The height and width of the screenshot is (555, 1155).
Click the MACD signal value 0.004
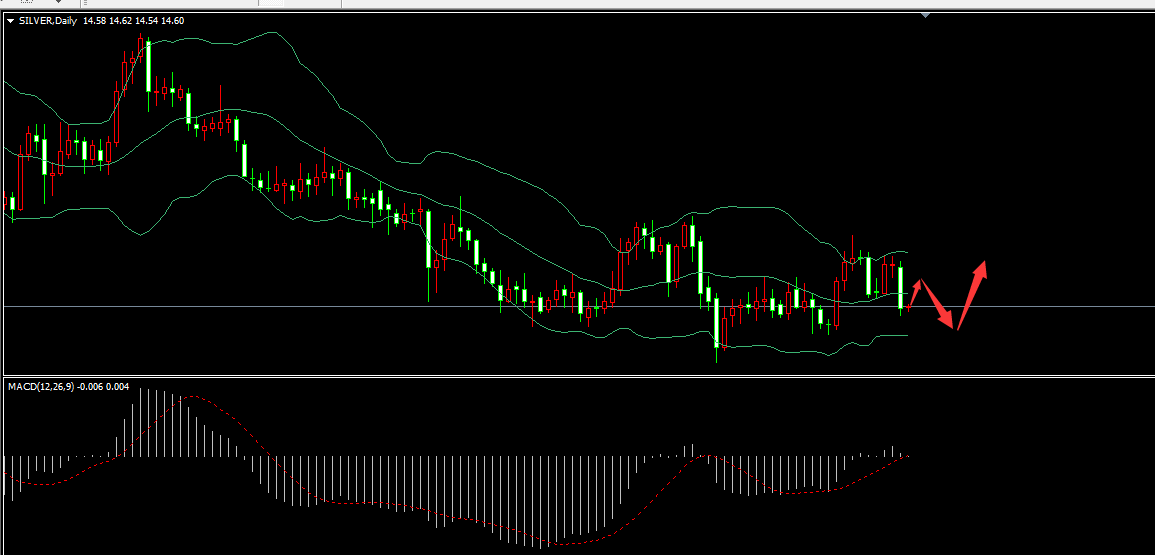pyautogui.click(x=119, y=386)
